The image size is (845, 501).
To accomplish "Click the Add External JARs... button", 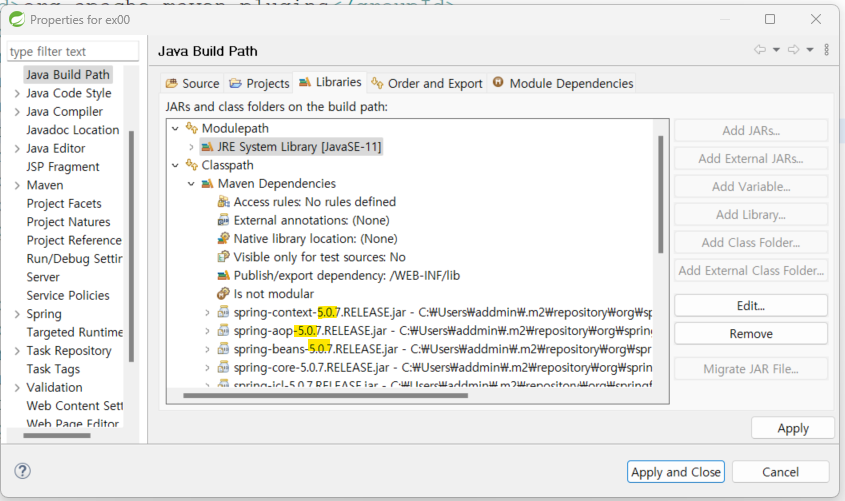I will point(751,158).
